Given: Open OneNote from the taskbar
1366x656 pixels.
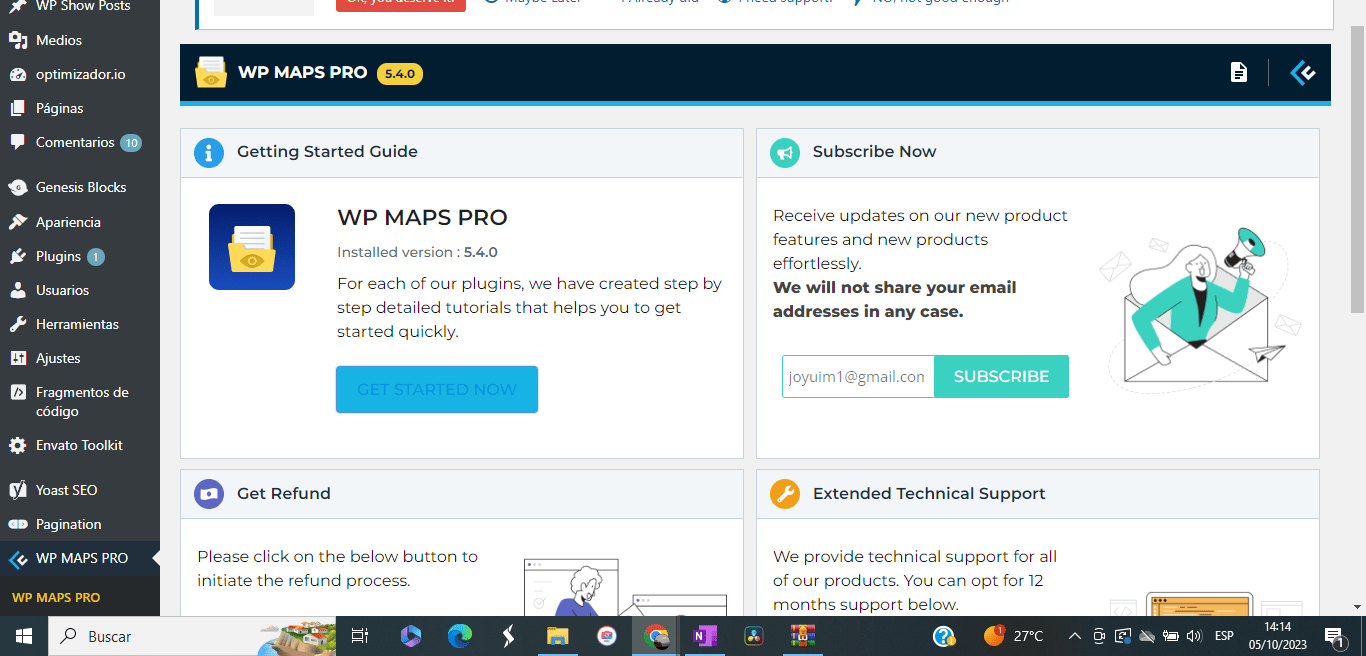Looking at the screenshot, I should point(705,636).
